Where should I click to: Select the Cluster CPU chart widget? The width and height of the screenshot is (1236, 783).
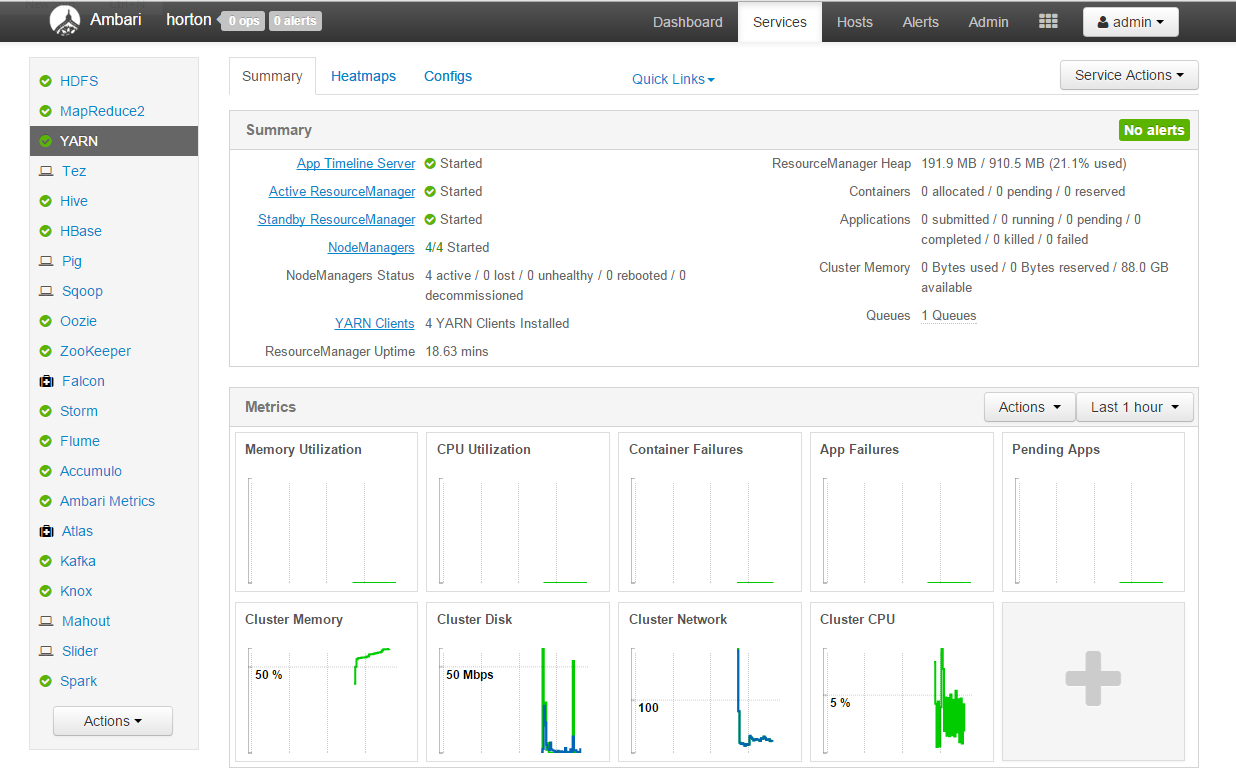[x=901, y=681]
